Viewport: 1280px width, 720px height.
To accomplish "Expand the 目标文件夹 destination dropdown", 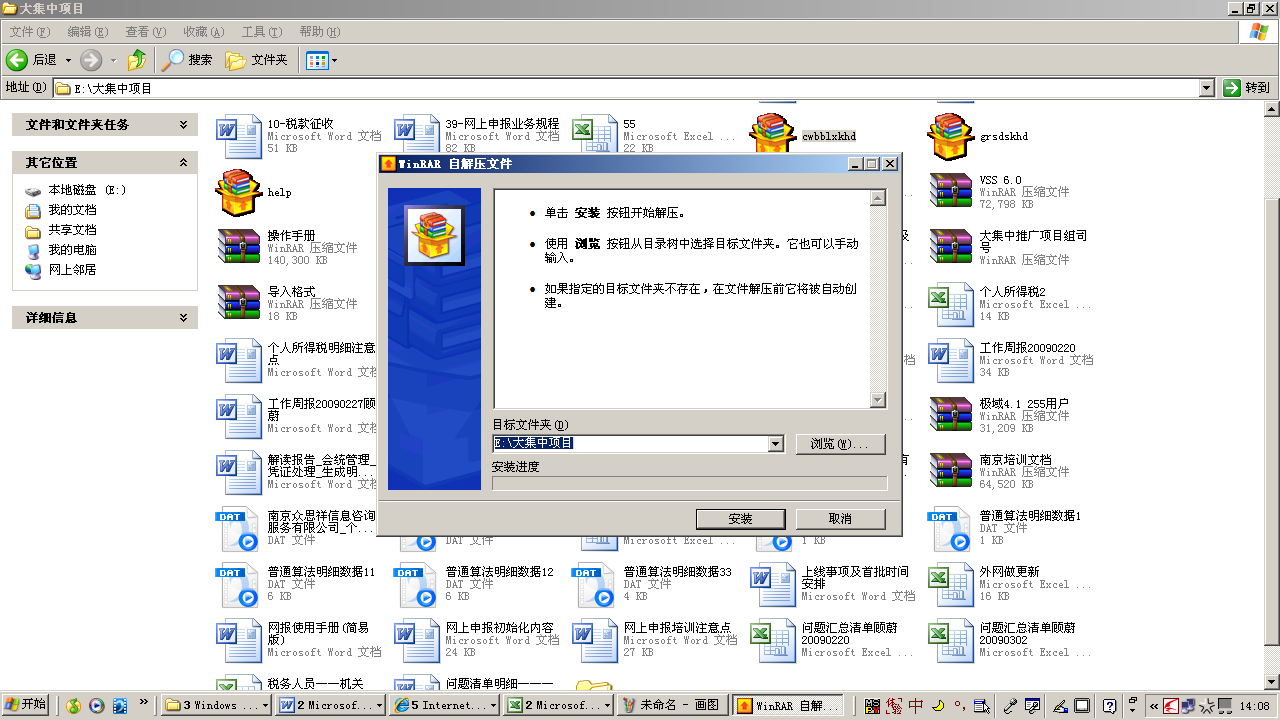I will pos(775,444).
